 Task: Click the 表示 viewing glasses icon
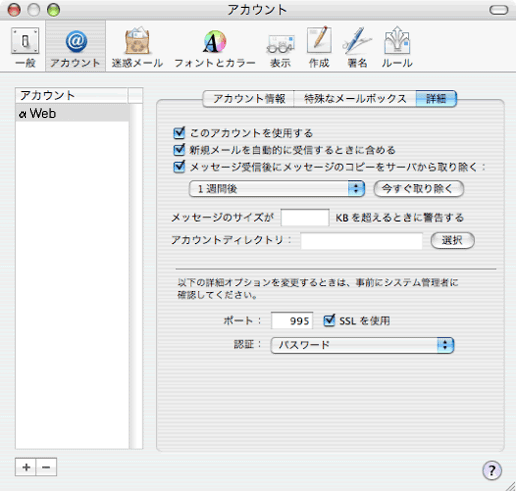click(x=281, y=44)
